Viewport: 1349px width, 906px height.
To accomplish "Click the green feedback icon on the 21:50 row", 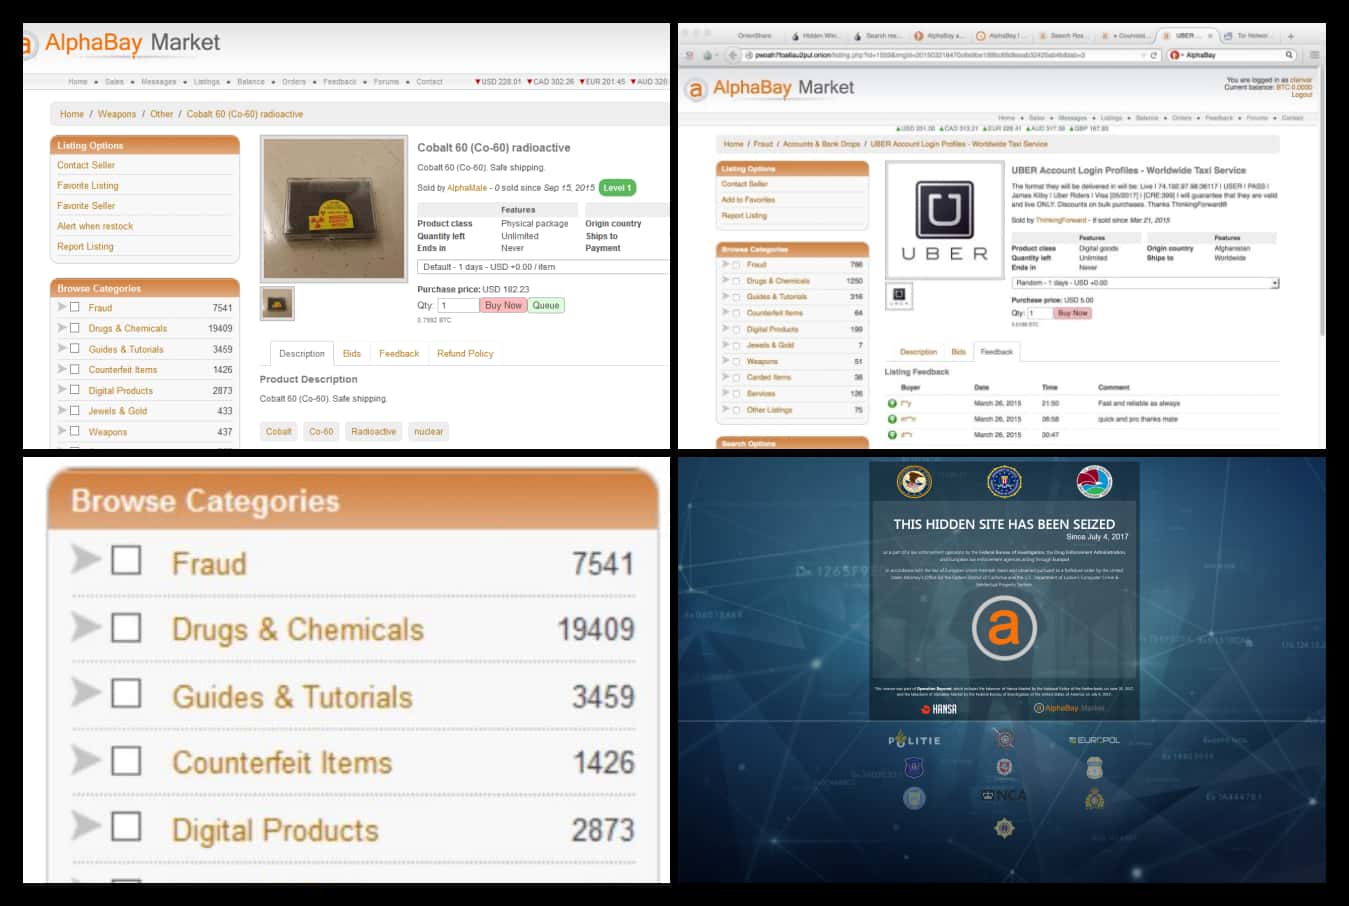I will 892,403.
